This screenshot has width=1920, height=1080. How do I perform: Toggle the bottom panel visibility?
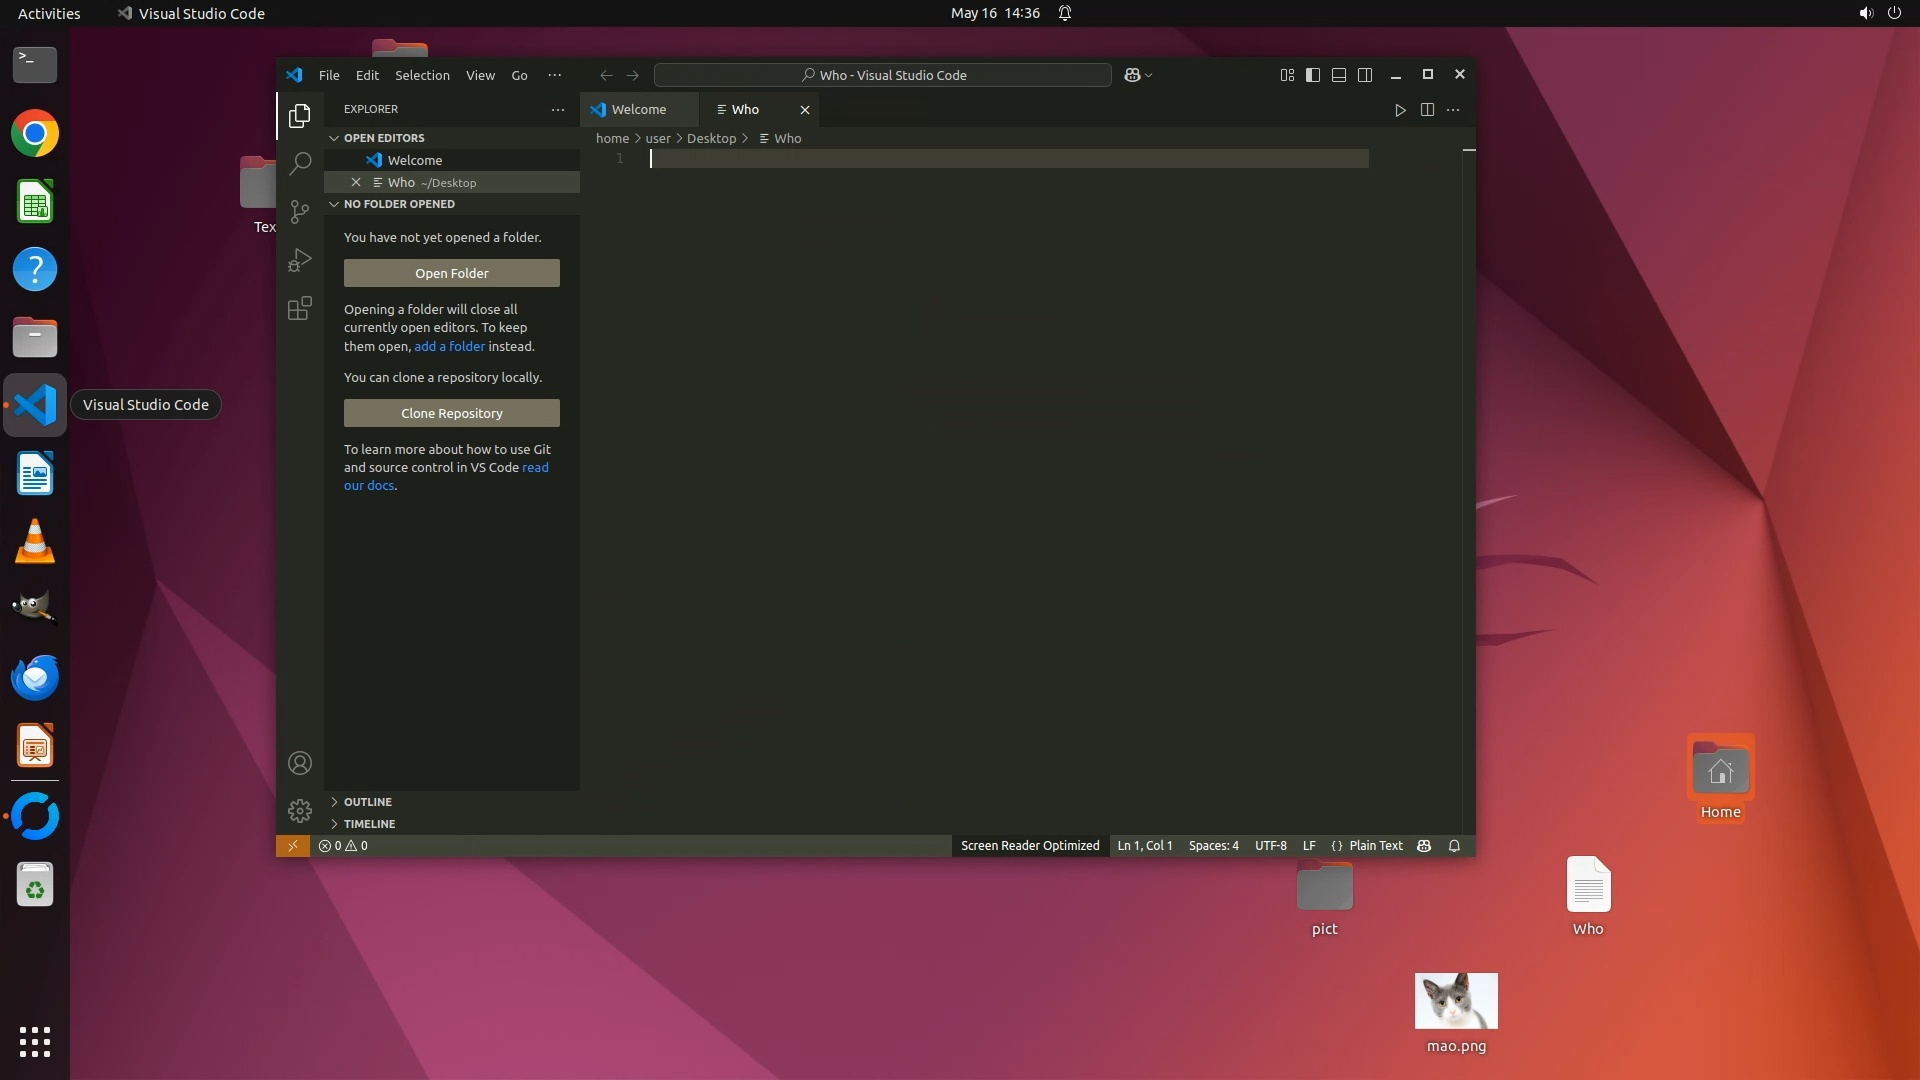tap(1339, 75)
